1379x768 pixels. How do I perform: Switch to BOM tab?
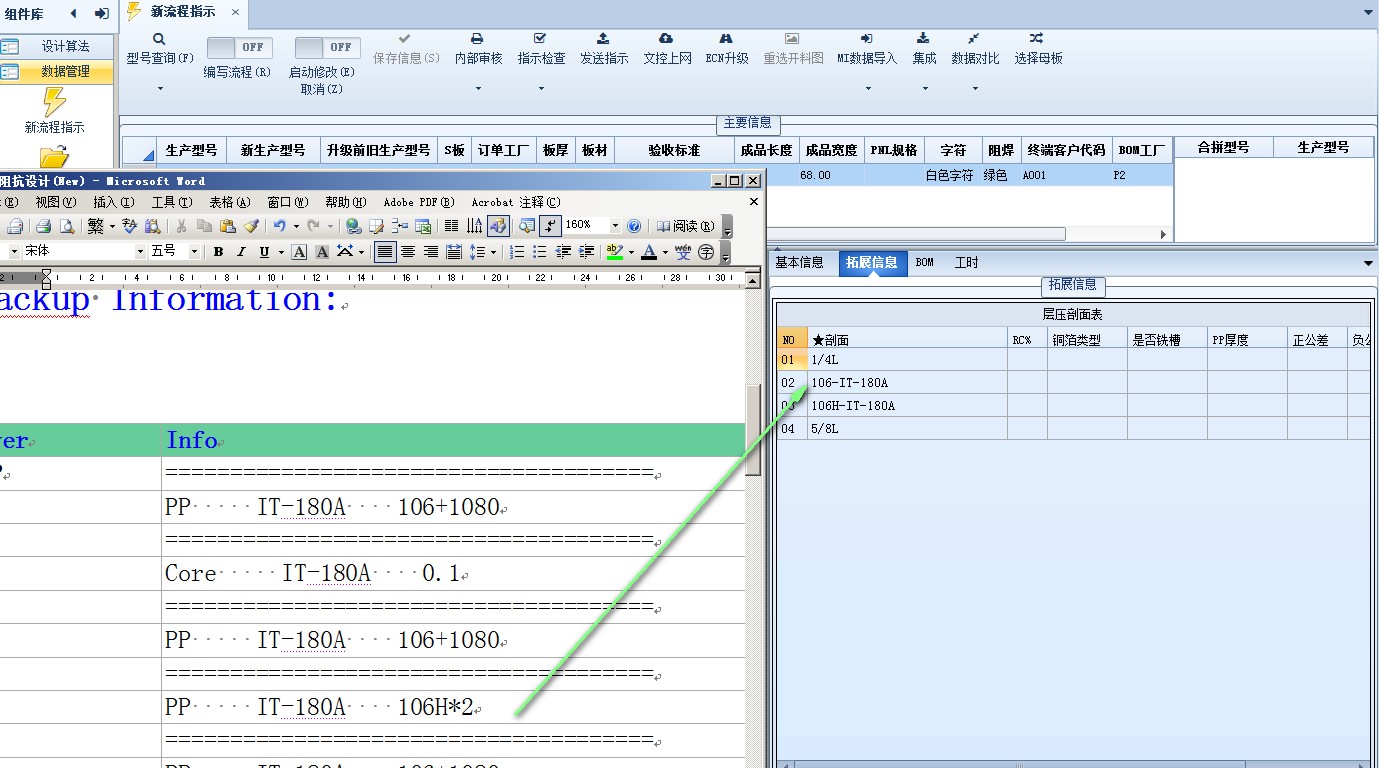925,263
